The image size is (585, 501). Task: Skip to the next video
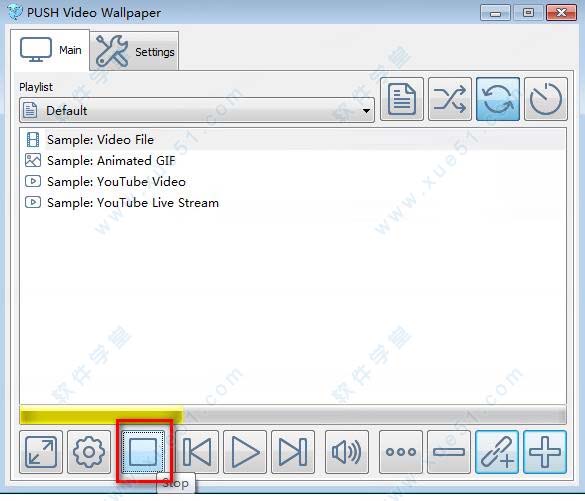(293, 452)
